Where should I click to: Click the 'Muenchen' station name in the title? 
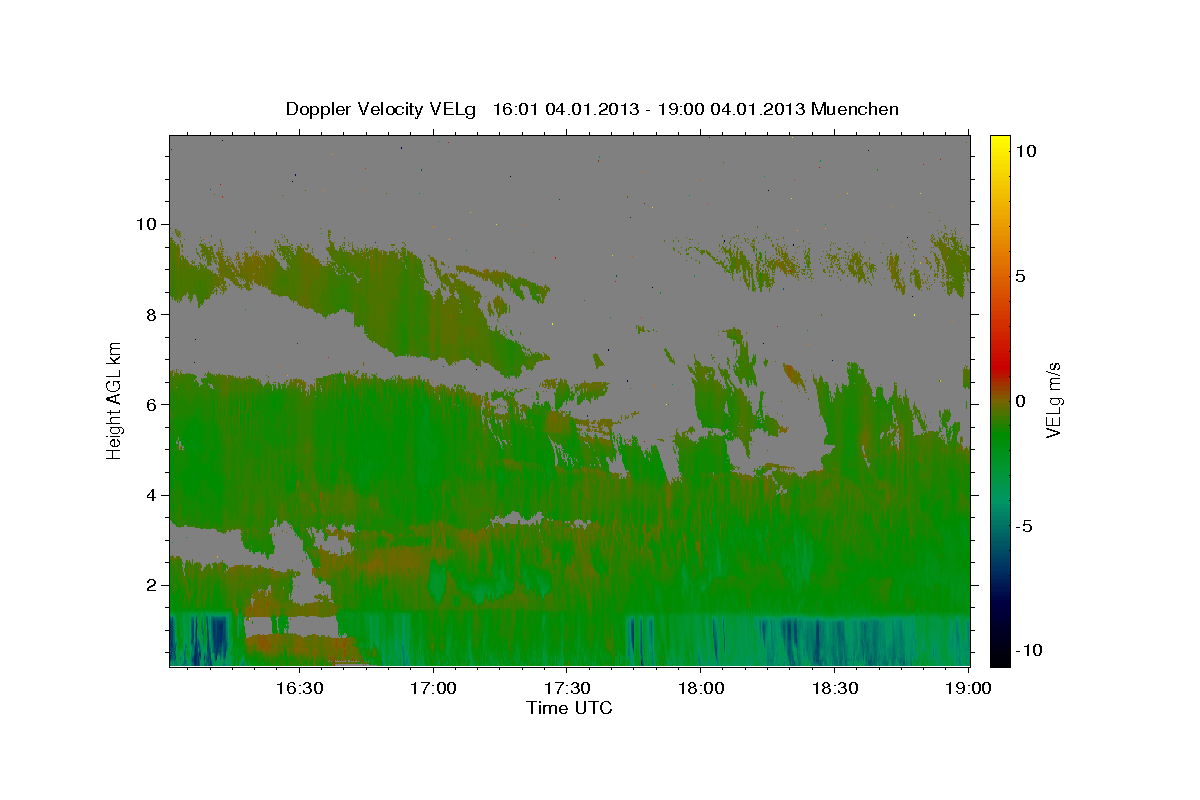855,109
